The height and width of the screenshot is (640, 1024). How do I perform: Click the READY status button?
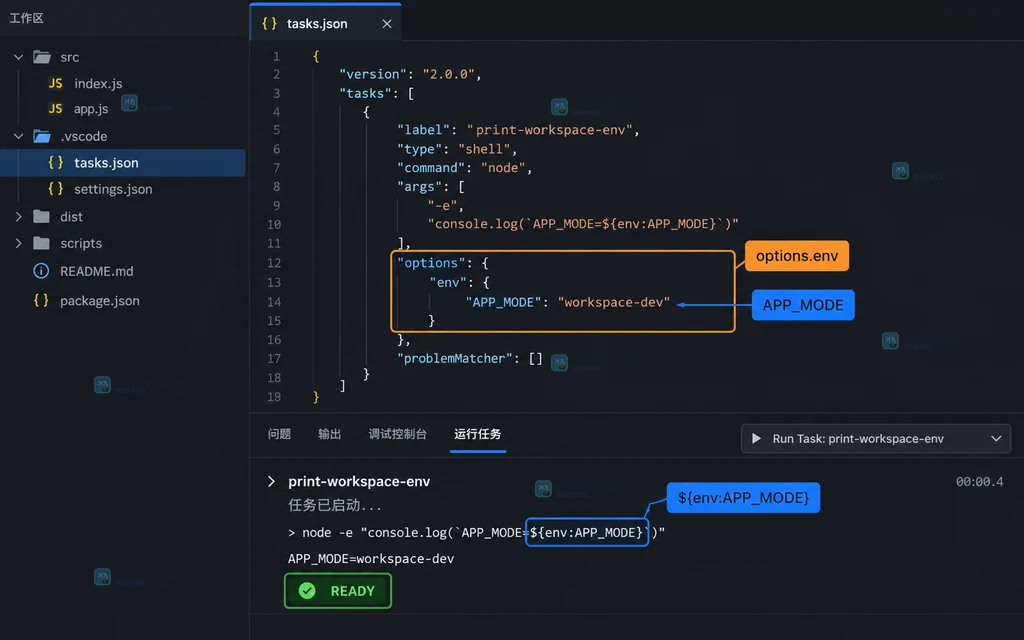(338, 590)
